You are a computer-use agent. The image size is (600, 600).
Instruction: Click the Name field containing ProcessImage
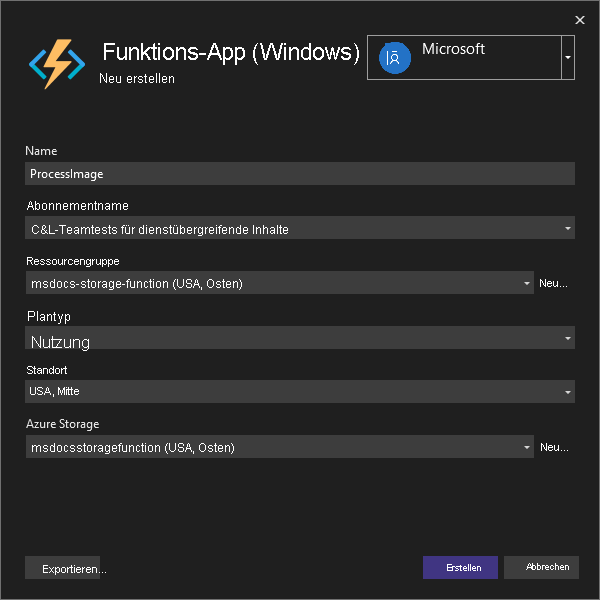pyautogui.click(x=300, y=173)
